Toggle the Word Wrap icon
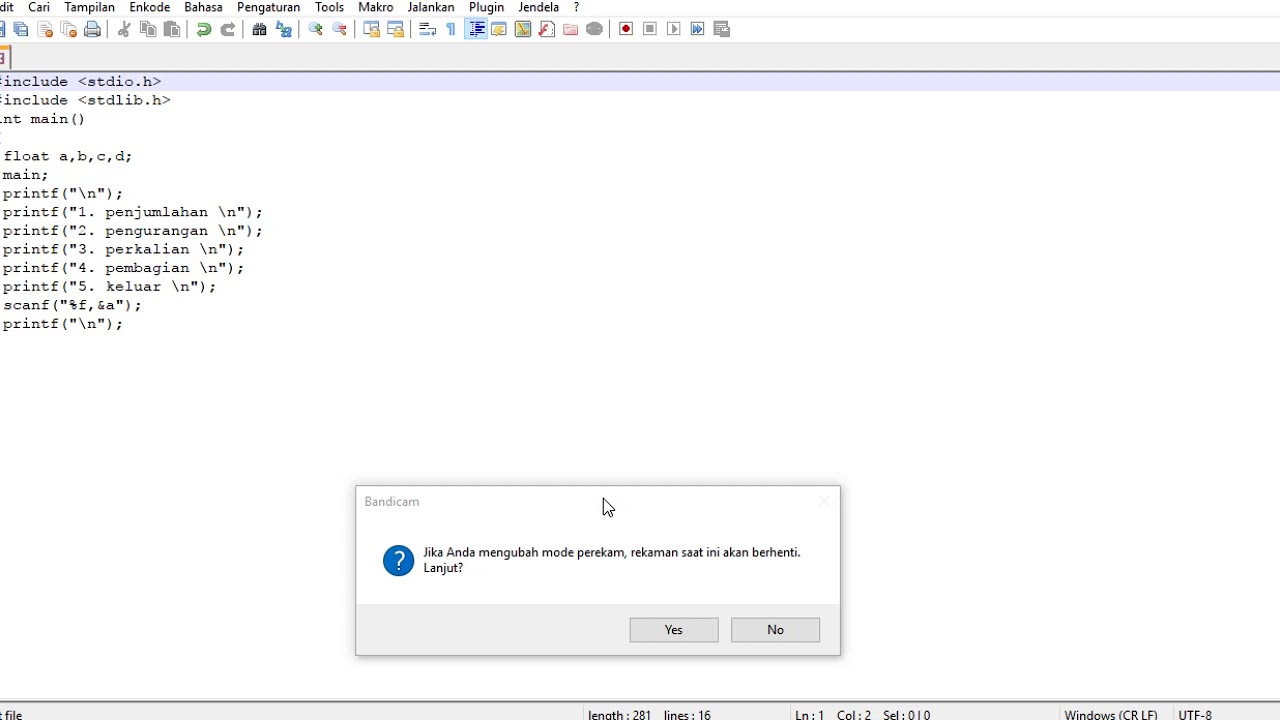The width and height of the screenshot is (1280, 720). pos(428,29)
